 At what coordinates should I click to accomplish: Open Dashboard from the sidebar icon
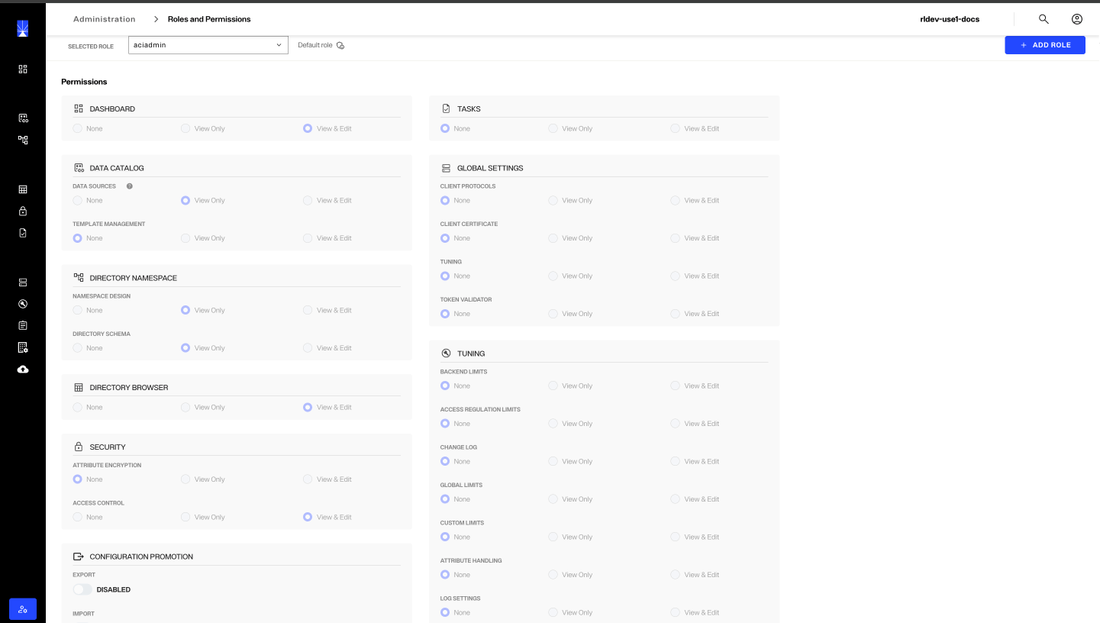pyautogui.click(x=22, y=69)
